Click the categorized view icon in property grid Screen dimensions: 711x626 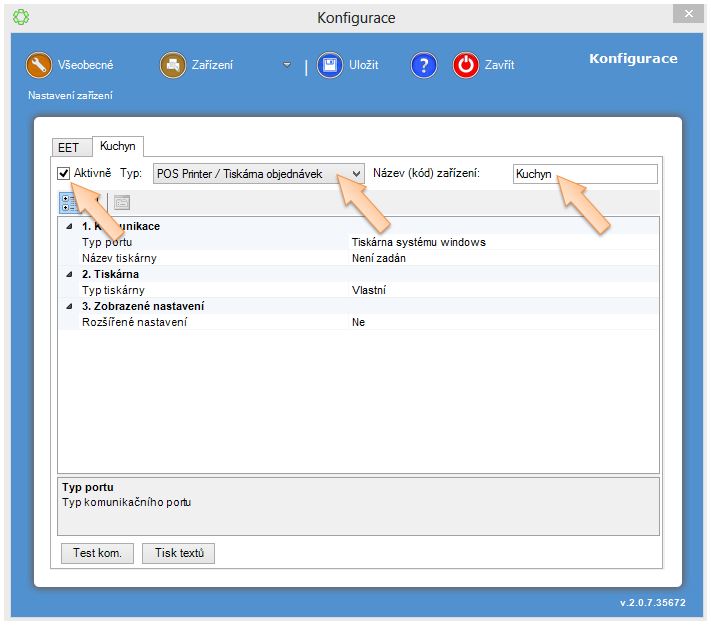pos(68,202)
